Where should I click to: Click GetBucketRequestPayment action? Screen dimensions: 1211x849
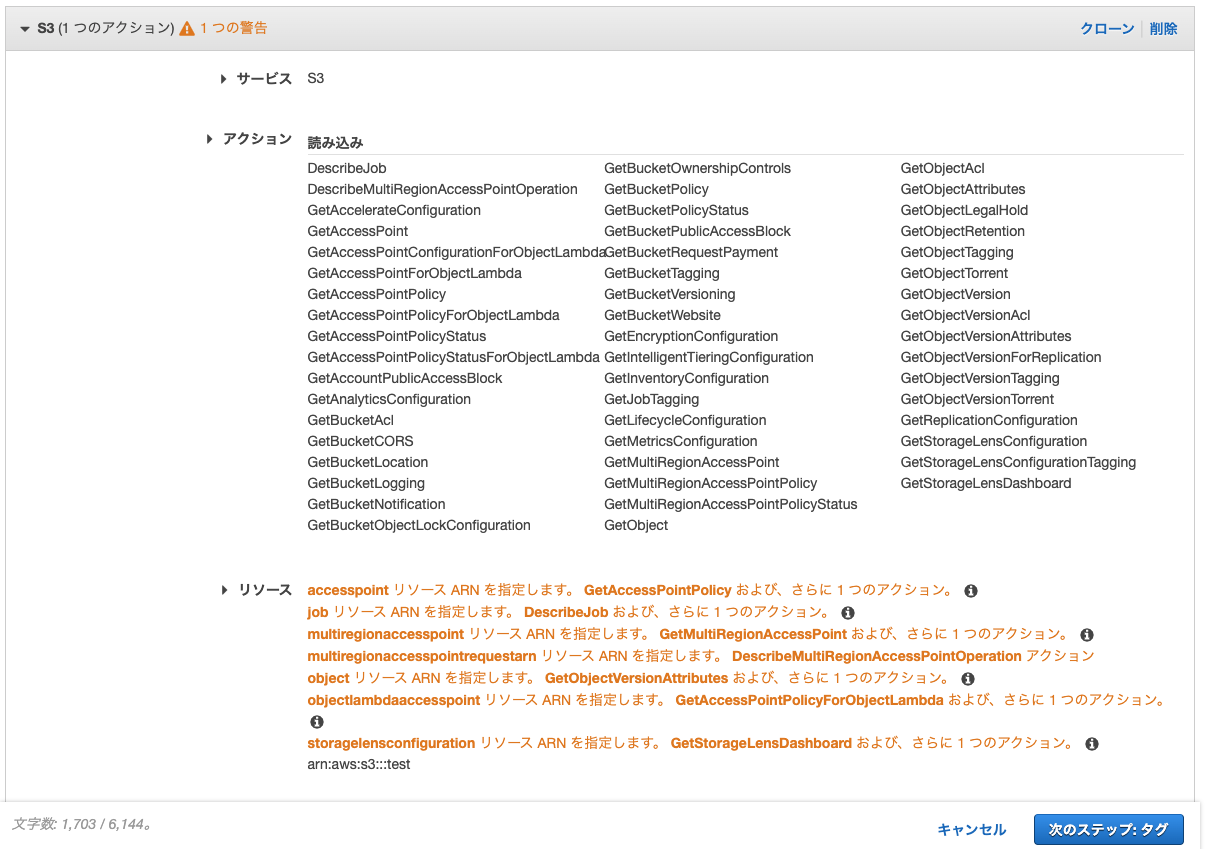(x=691, y=252)
